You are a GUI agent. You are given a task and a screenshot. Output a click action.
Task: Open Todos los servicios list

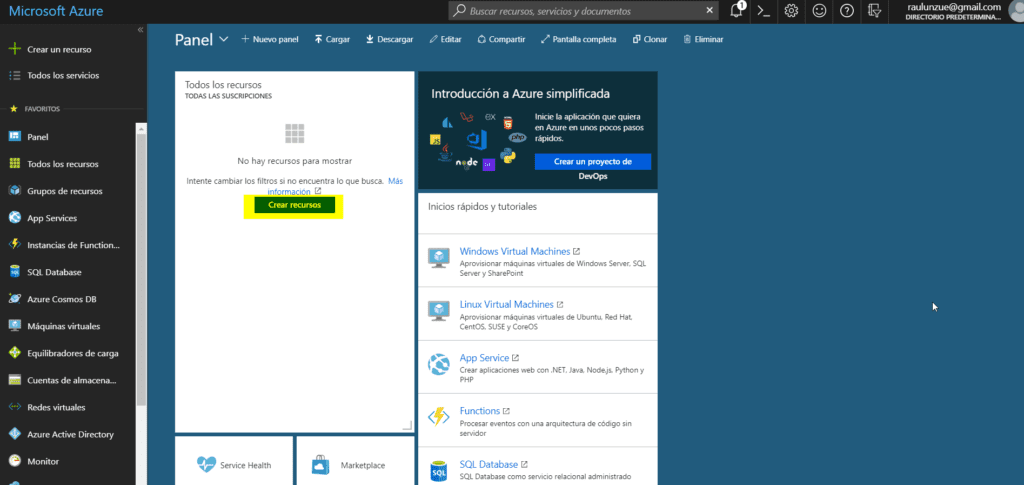pyautogui.click(x=63, y=75)
